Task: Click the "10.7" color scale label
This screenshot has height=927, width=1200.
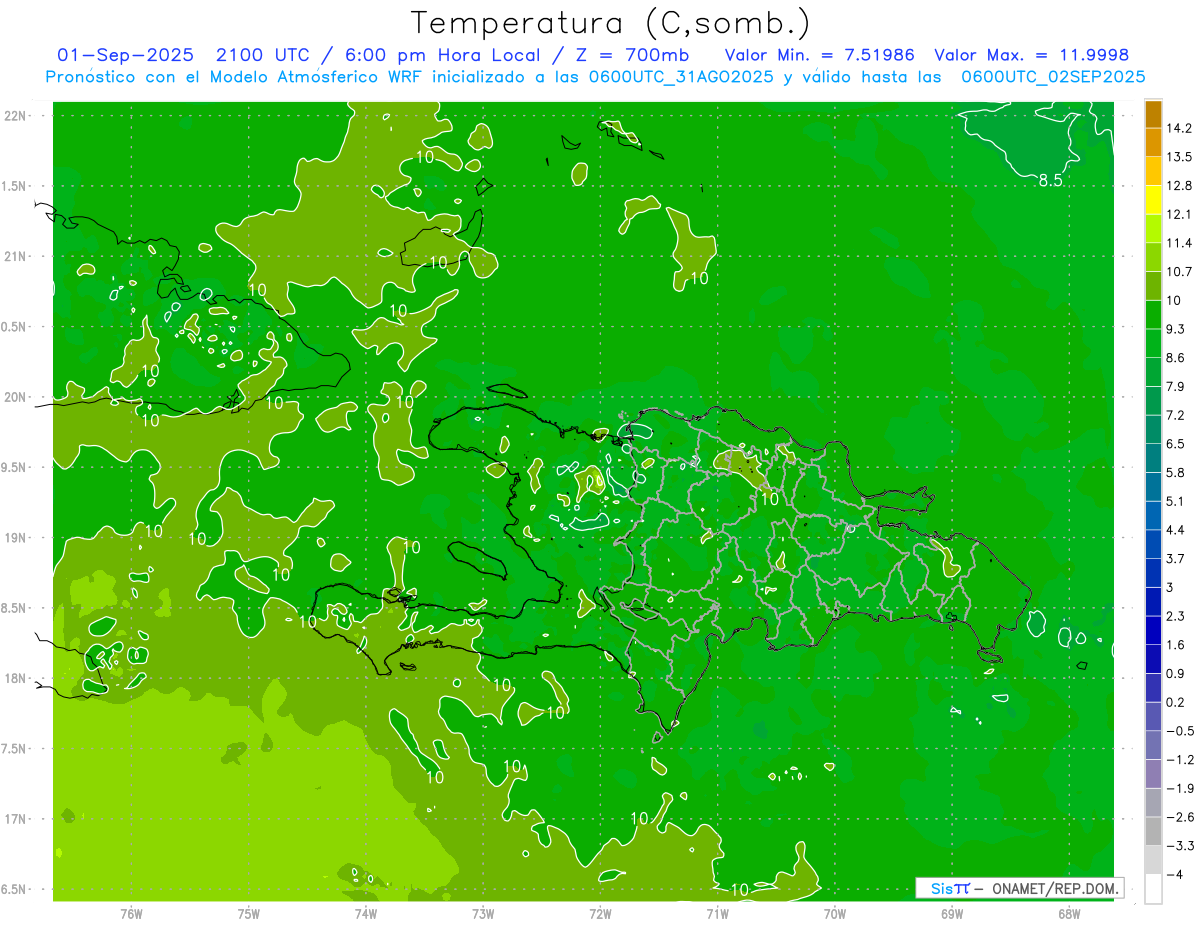Action: [1180, 272]
